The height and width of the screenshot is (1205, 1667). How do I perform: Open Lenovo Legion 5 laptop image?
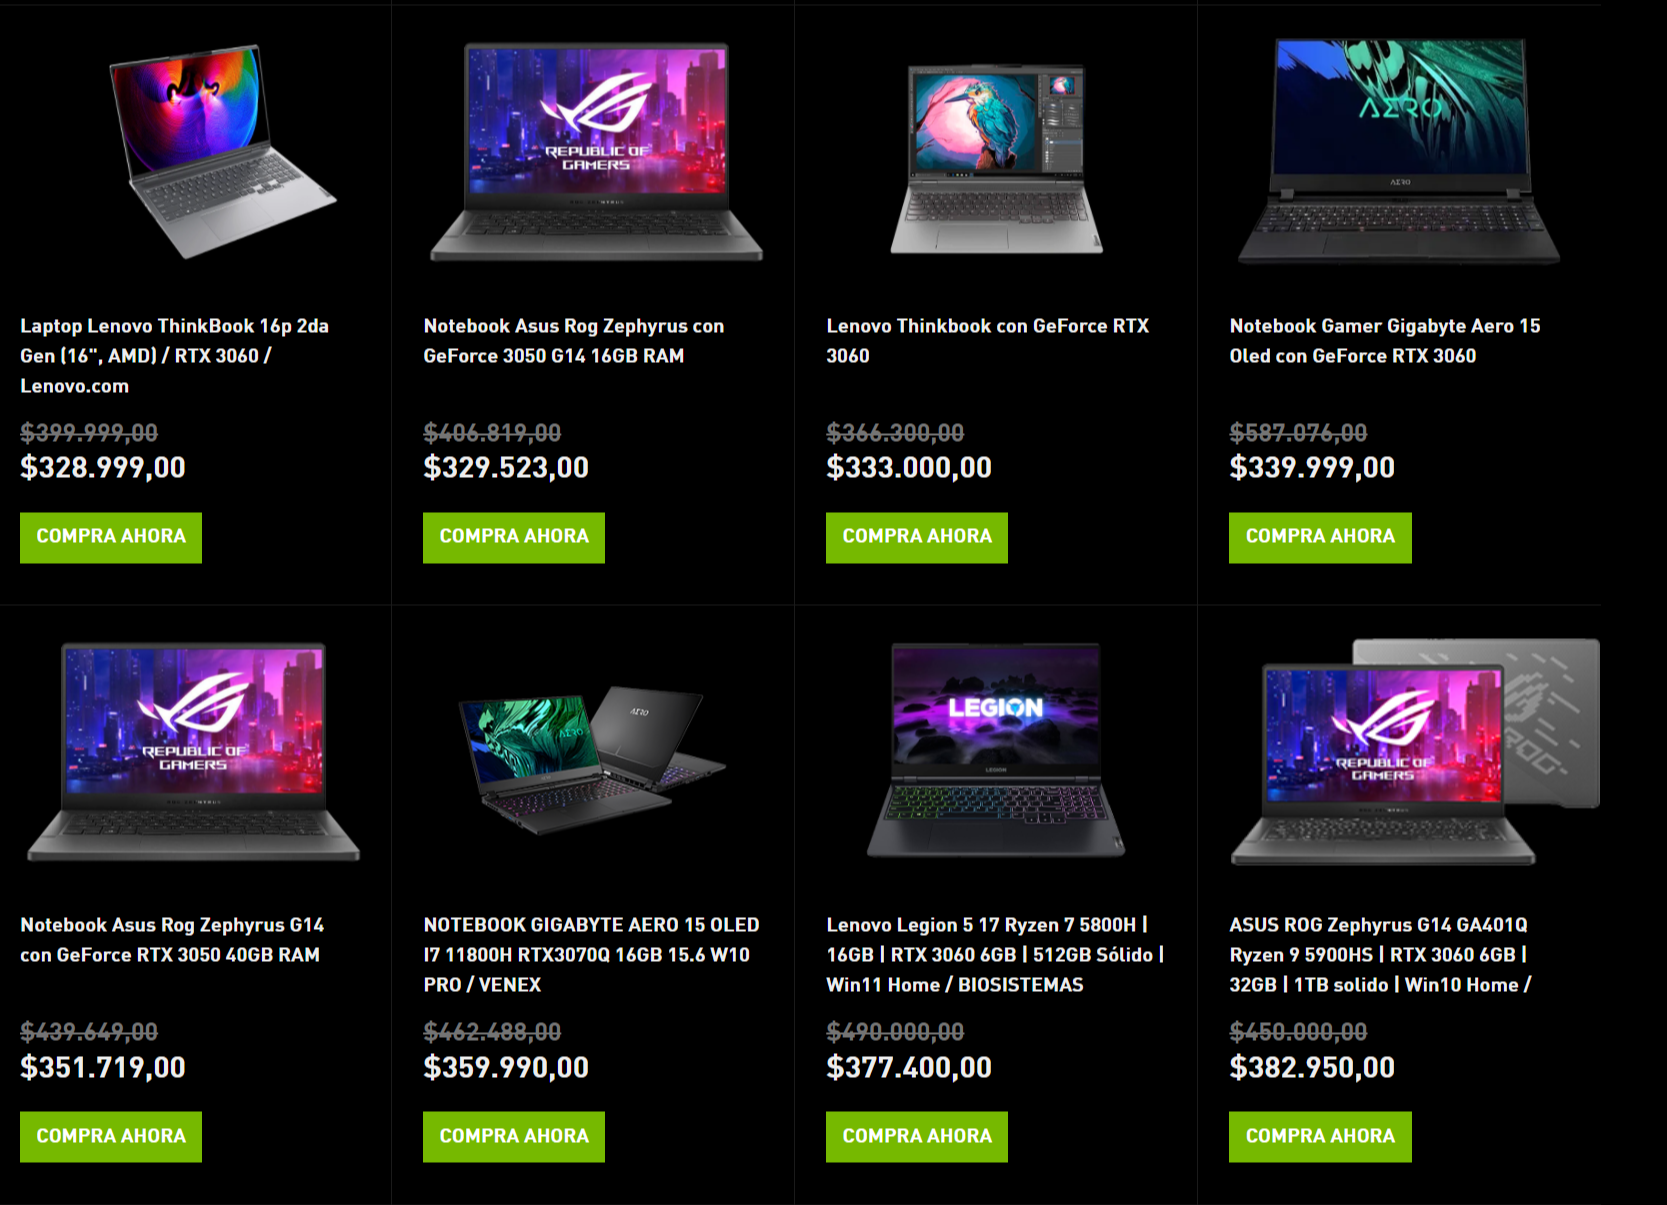tap(996, 750)
